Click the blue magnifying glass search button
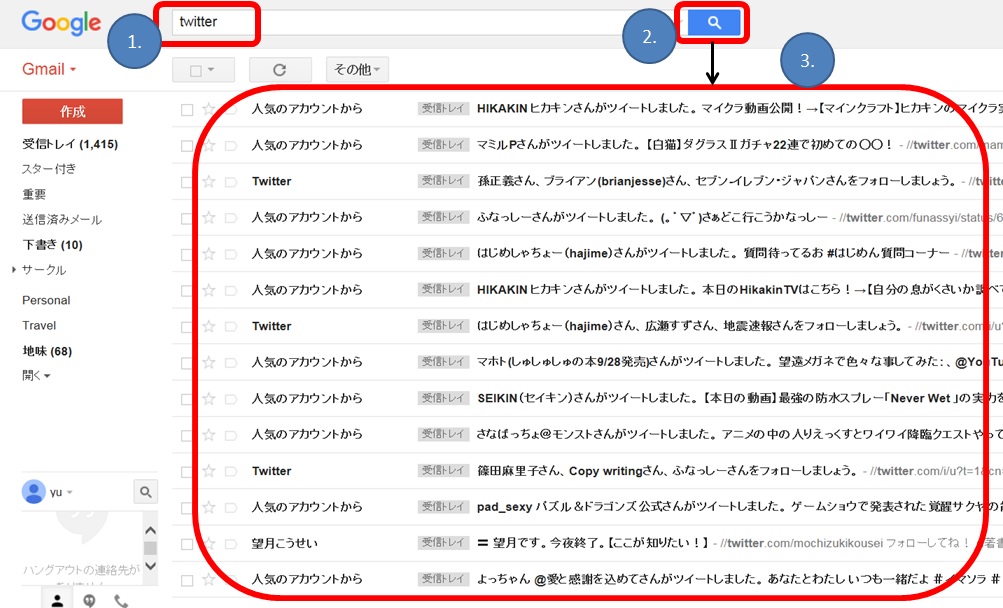Screen dimensions: 1003x608 coord(712,21)
